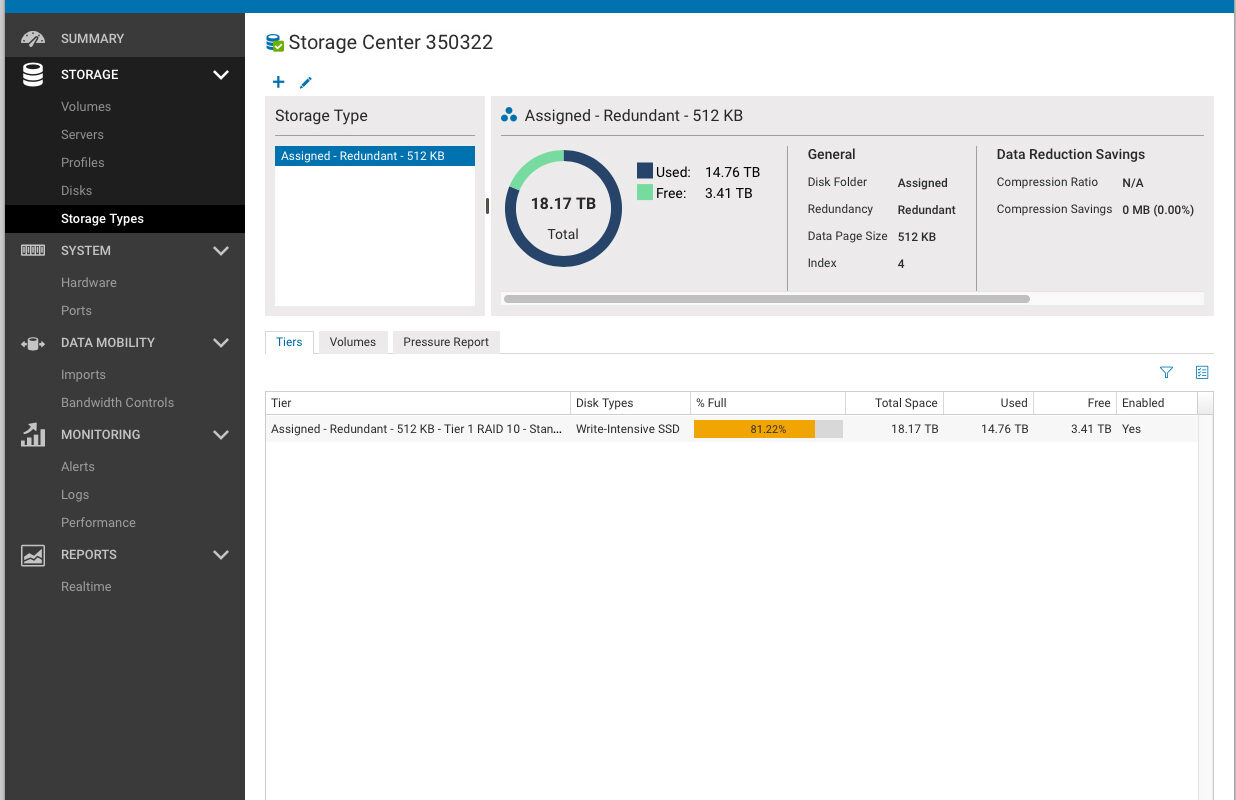Edit storage type with pencil icon

click(306, 82)
